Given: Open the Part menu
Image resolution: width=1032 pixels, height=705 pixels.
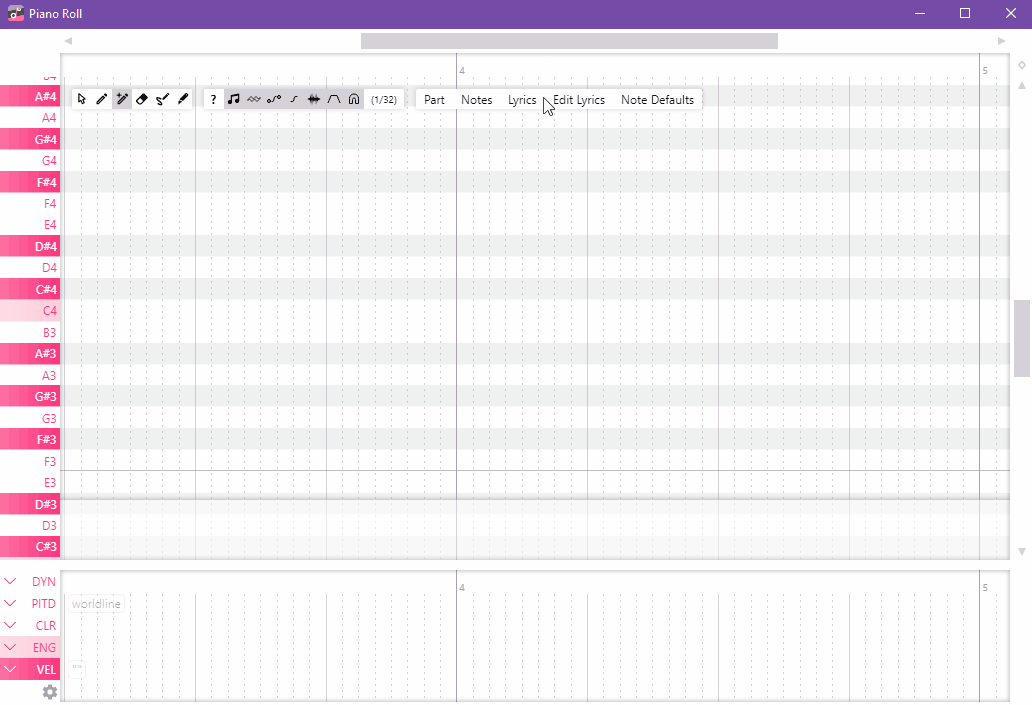Looking at the screenshot, I should click(x=434, y=99).
